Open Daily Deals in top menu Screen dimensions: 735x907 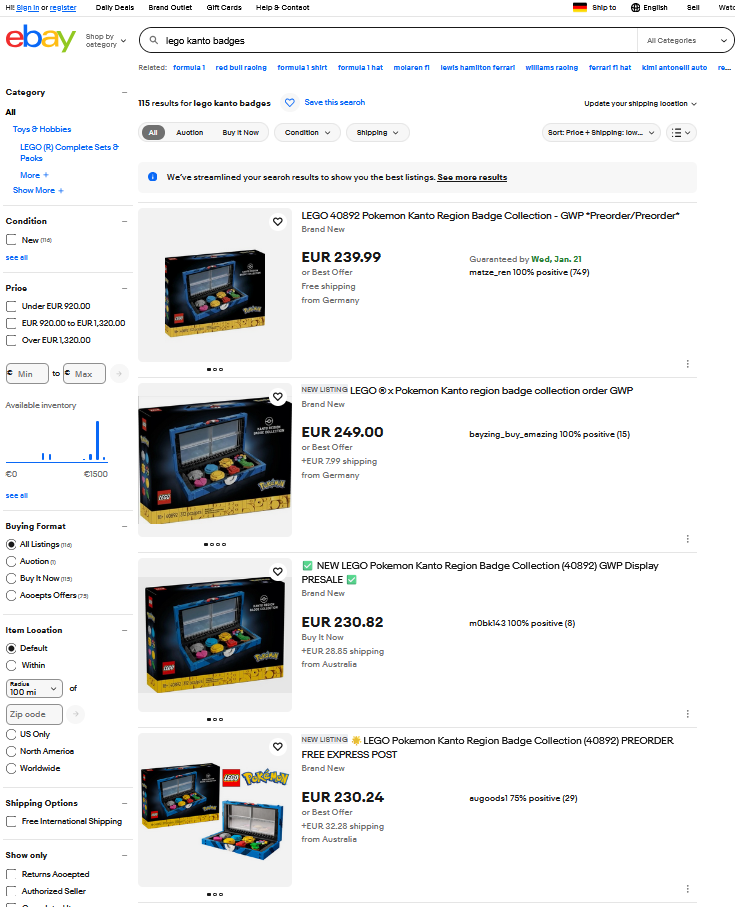(x=115, y=8)
